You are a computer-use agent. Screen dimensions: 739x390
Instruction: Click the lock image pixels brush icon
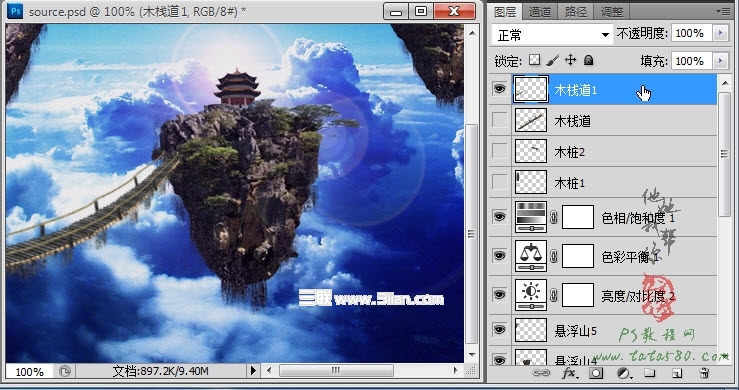pos(552,60)
